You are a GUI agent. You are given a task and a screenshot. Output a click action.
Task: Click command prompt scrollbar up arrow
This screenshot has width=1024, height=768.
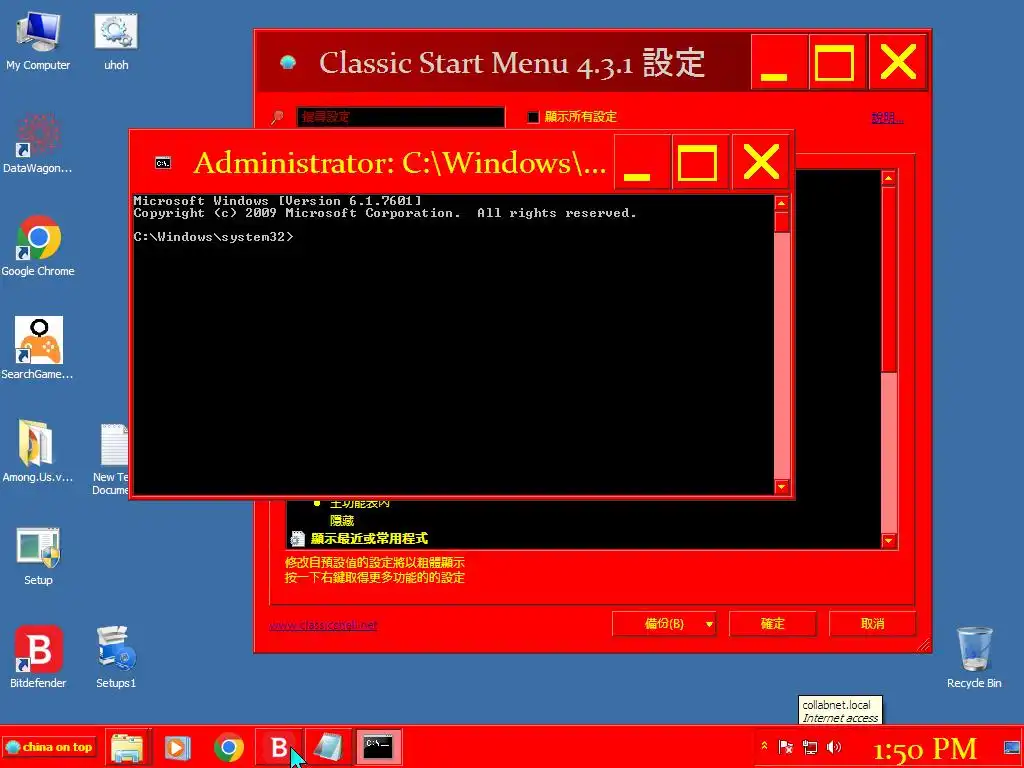pyautogui.click(x=782, y=203)
